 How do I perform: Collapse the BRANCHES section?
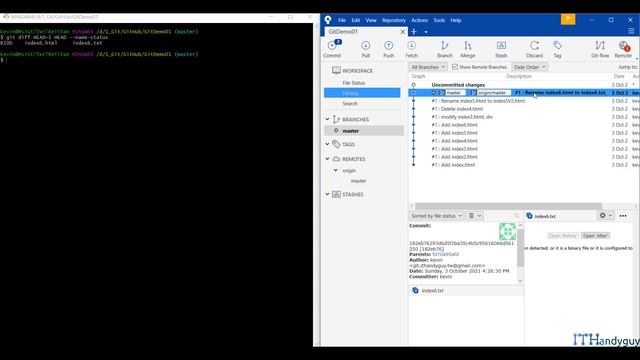click(x=327, y=119)
